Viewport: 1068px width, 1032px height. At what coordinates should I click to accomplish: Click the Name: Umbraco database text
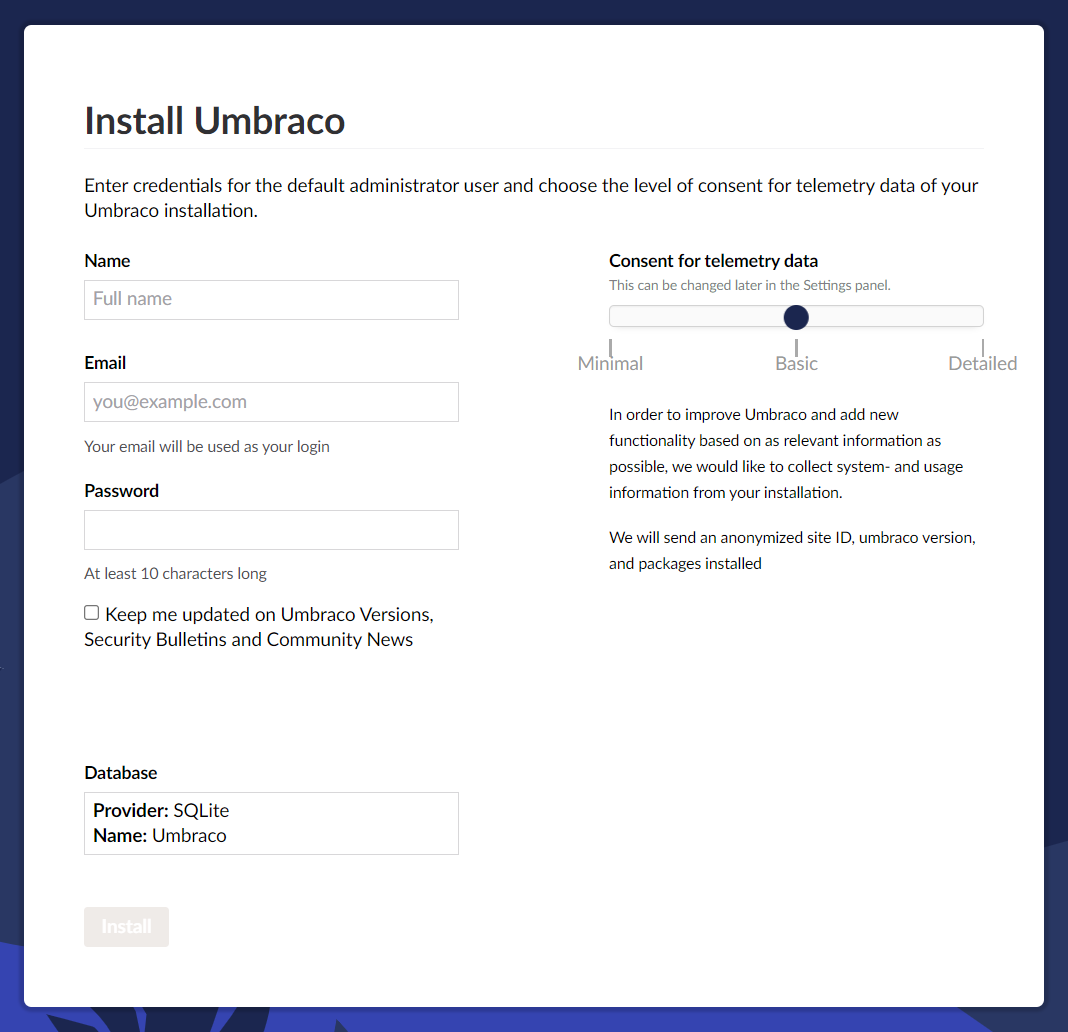[x=160, y=836]
